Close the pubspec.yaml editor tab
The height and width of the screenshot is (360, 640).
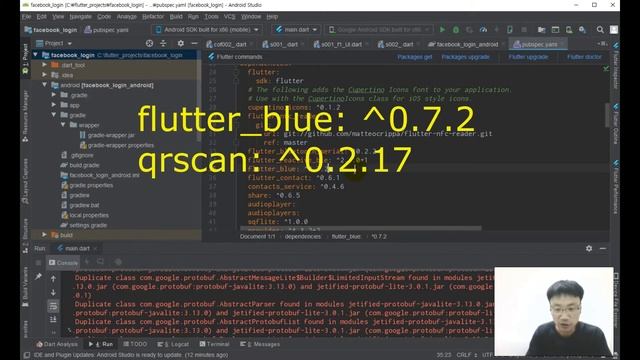[x=562, y=44]
